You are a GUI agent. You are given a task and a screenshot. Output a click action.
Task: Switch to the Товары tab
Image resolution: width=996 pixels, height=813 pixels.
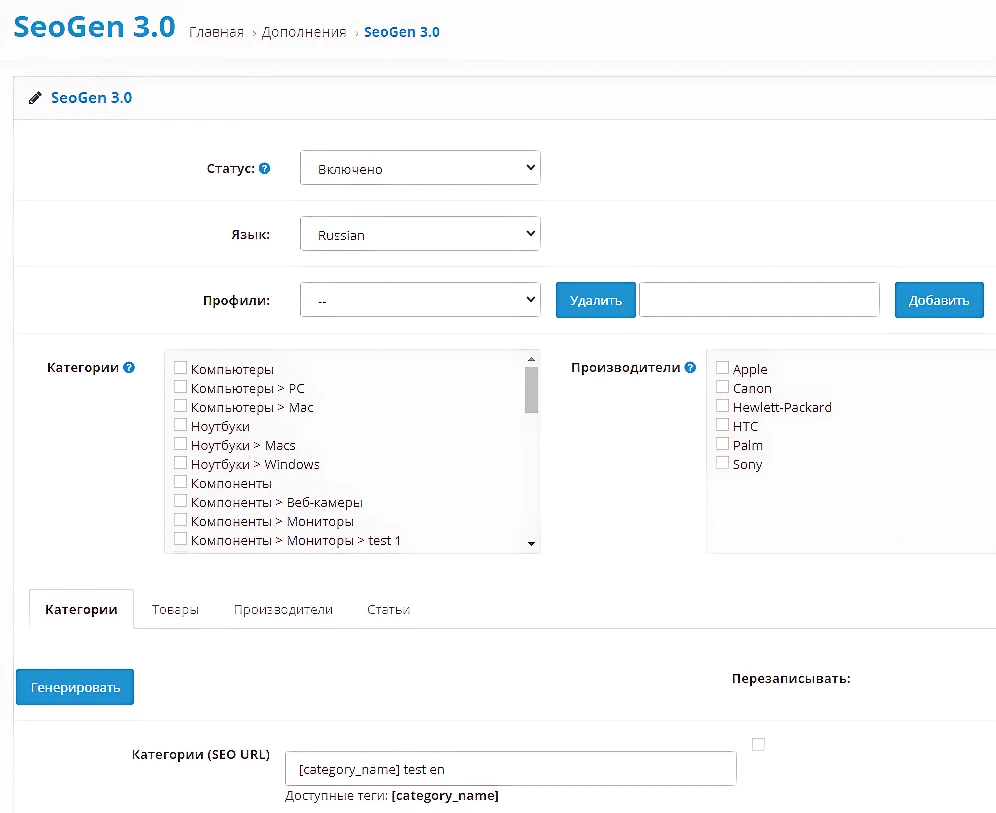(x=175, y=610)
